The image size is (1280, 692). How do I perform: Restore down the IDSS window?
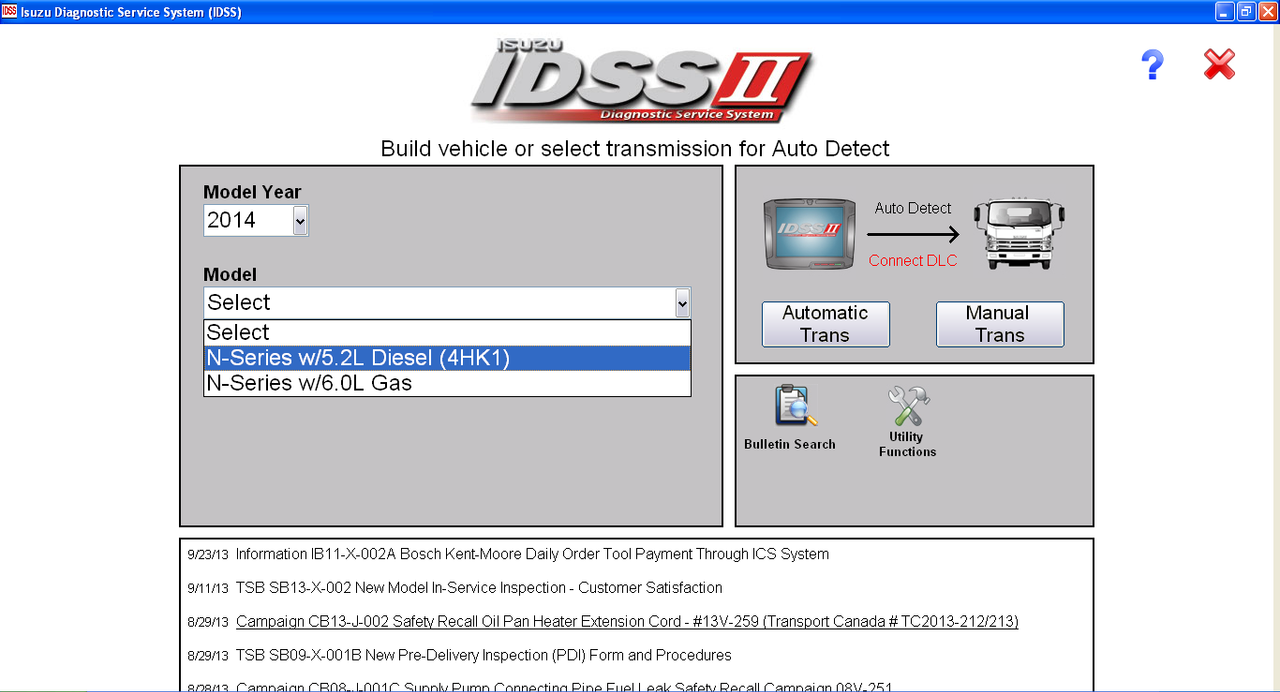[x=1246, y=12]
